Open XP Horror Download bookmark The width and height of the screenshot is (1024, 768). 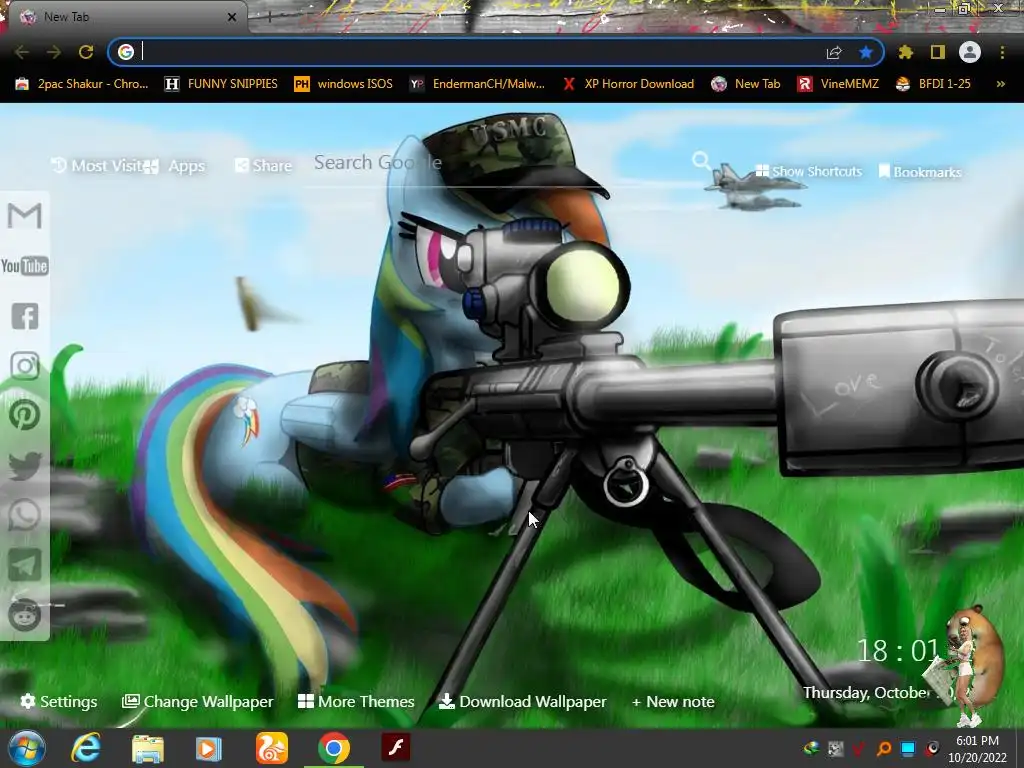(628, 84)
